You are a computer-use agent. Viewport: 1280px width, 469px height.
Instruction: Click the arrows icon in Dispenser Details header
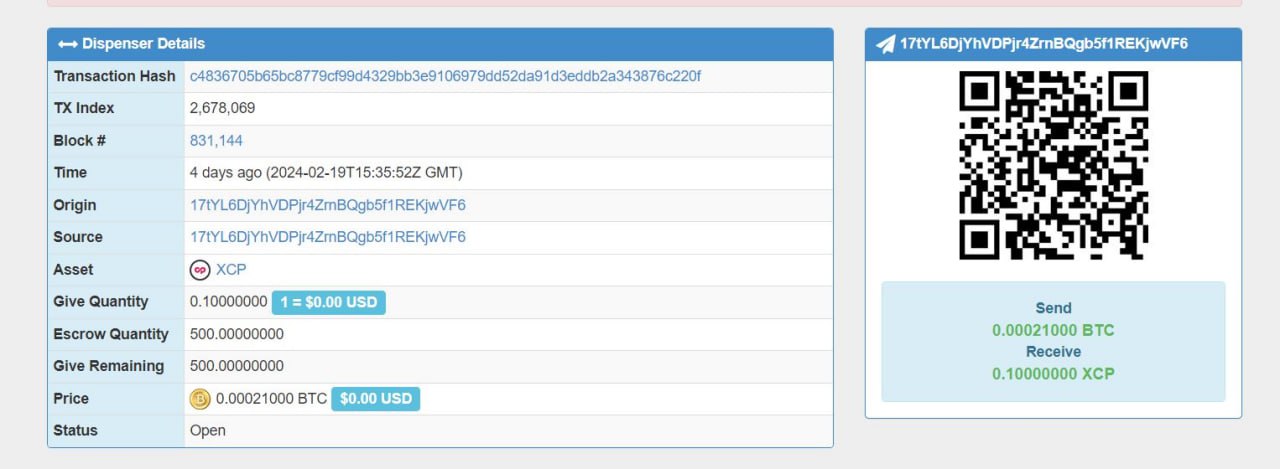click(68, 44)
